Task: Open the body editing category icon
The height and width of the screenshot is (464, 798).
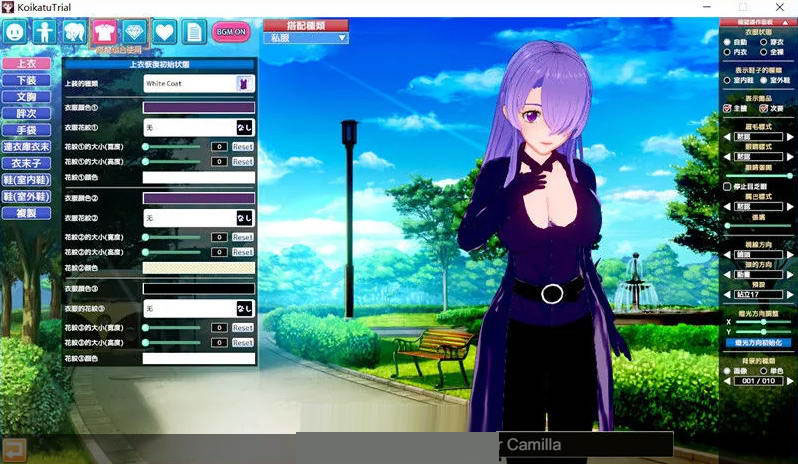Action: [45, 32]
